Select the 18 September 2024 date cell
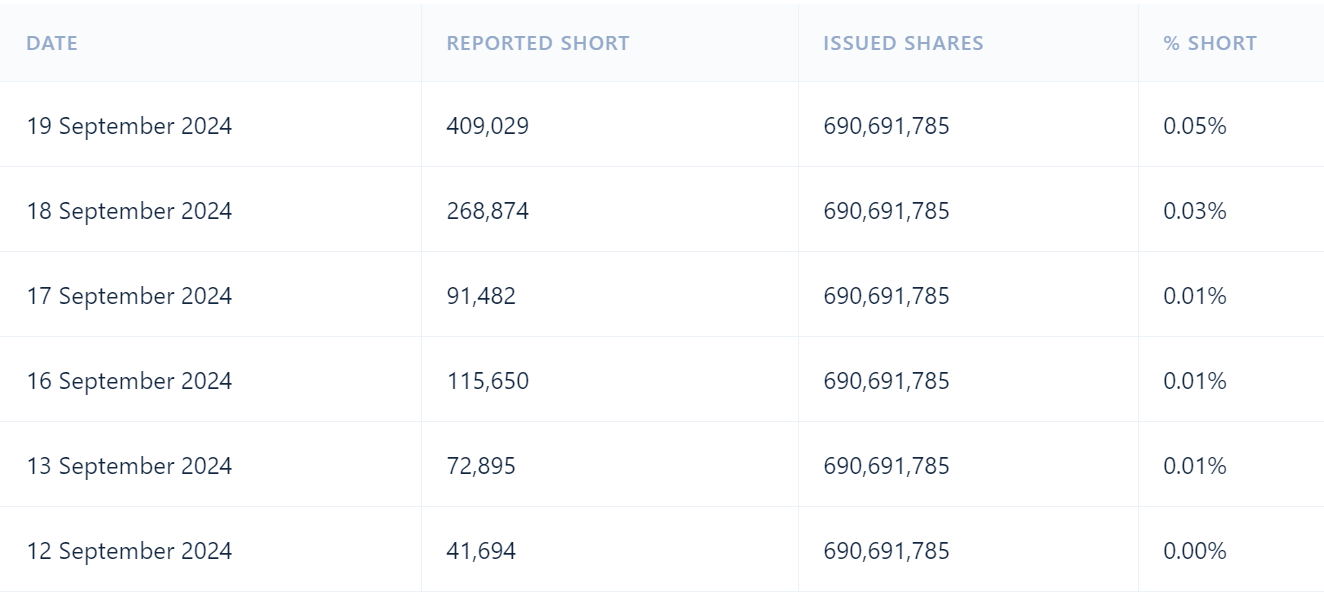 click(129, 211)
